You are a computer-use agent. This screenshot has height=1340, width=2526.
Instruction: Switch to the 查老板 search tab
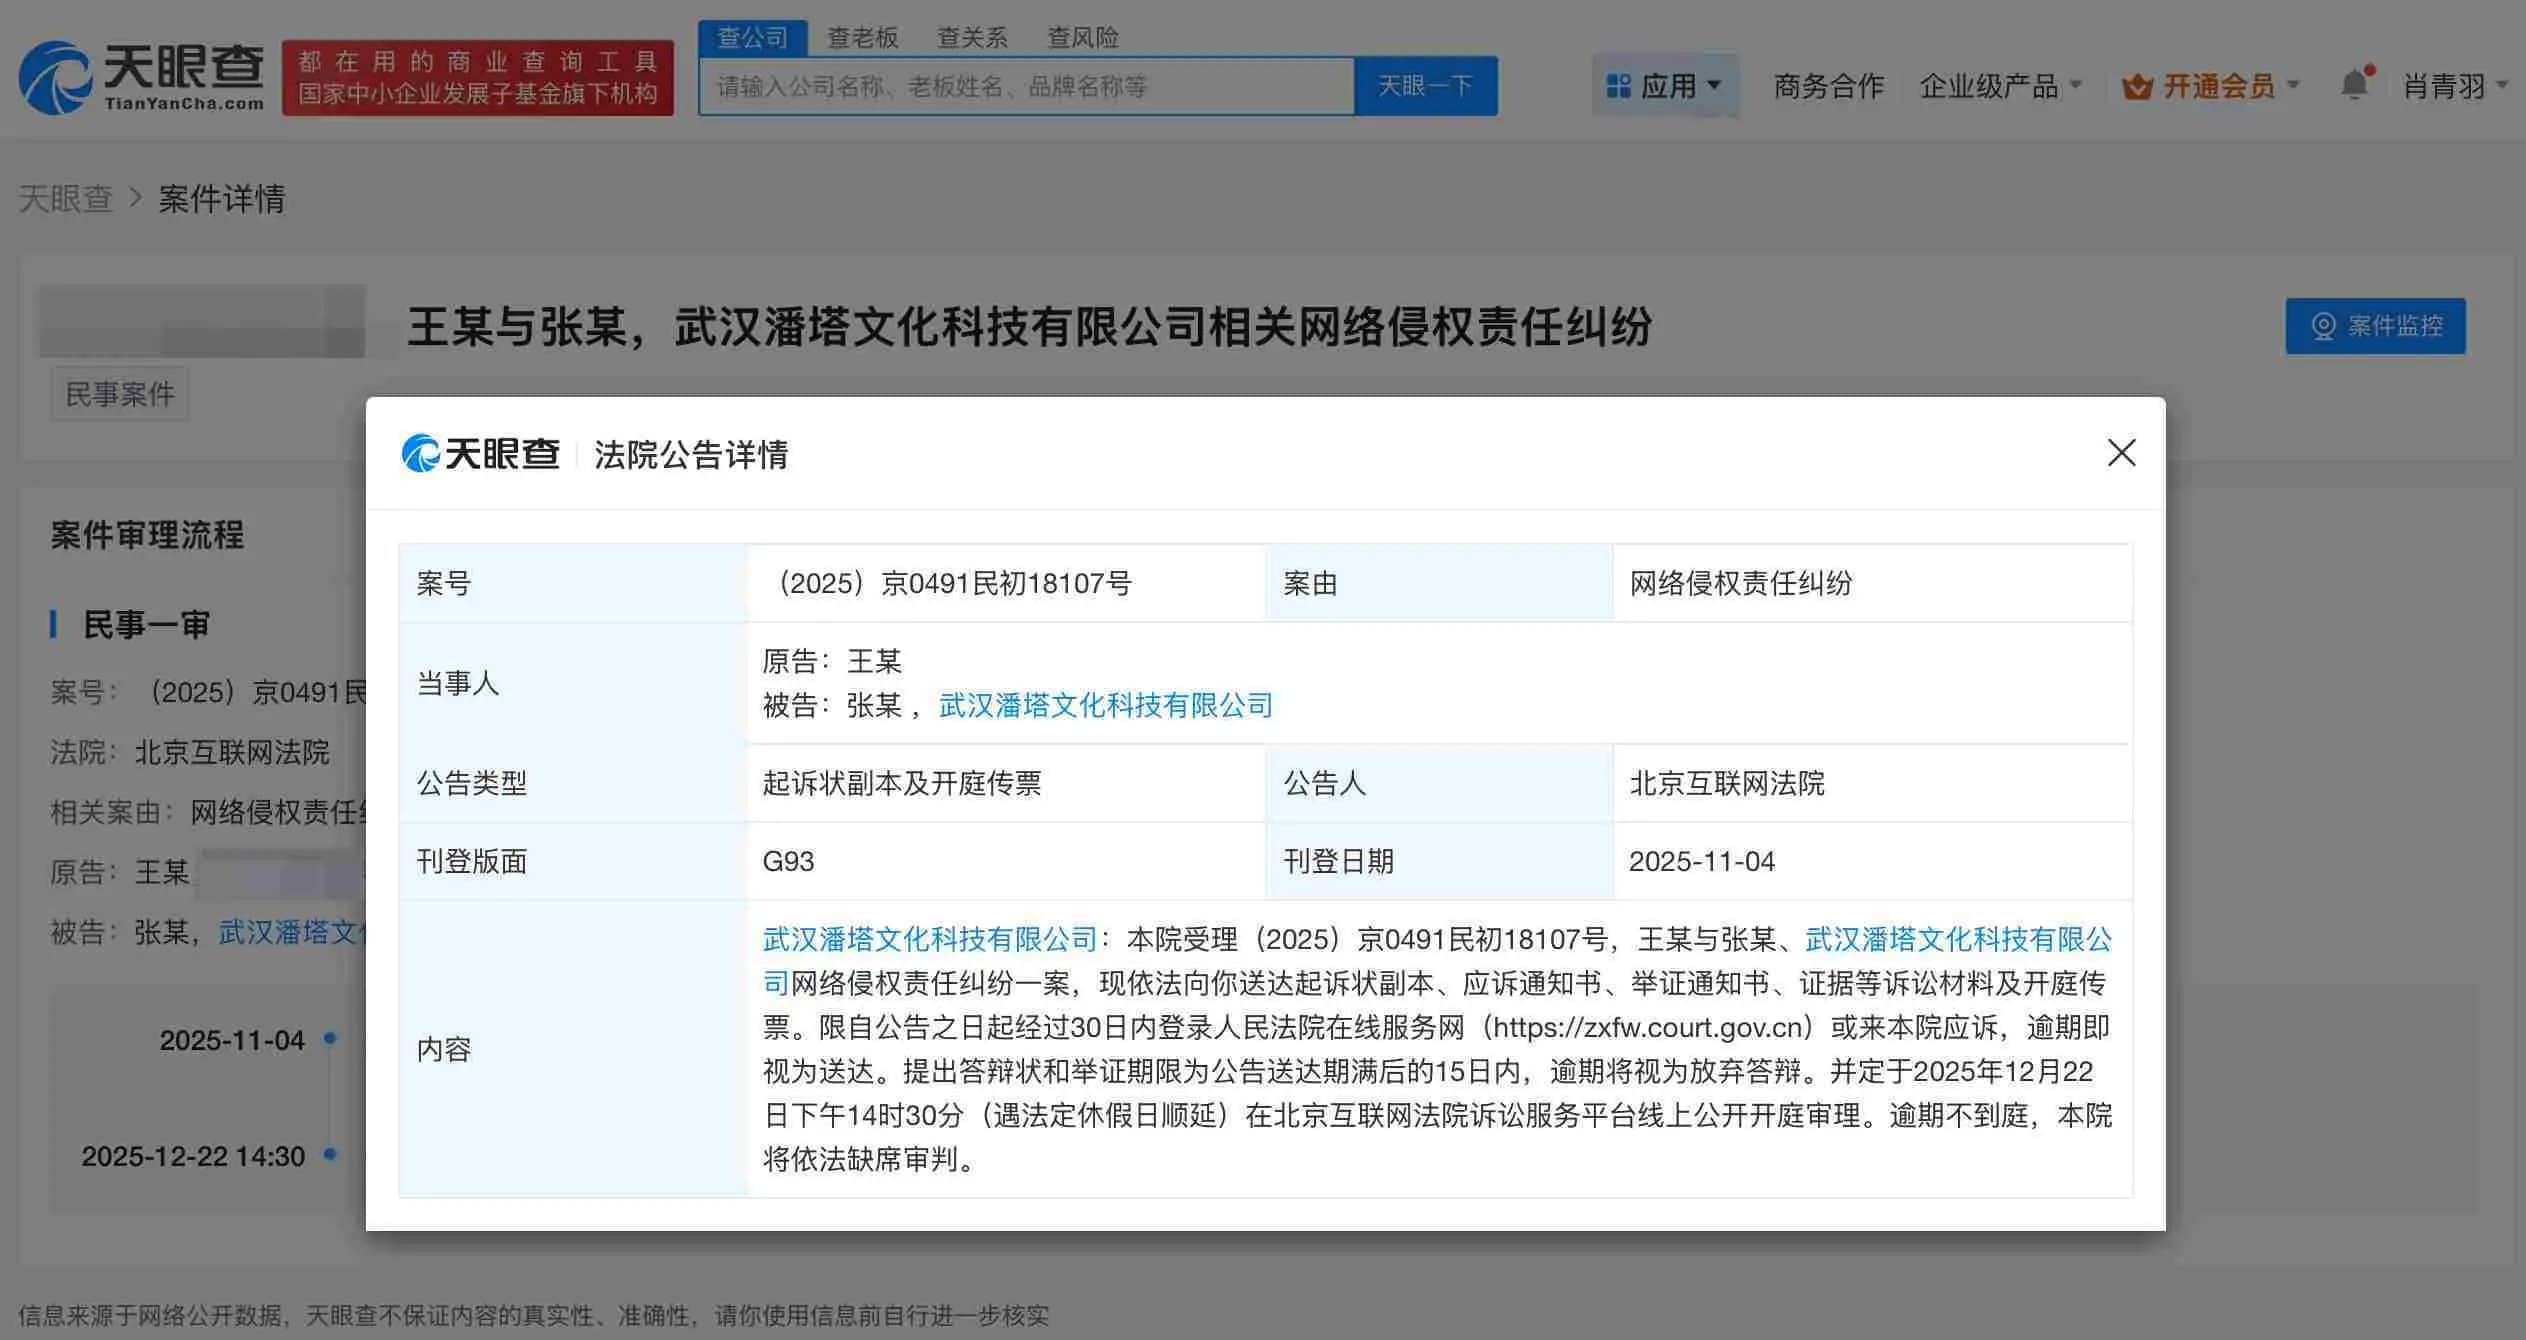point(862,36)
